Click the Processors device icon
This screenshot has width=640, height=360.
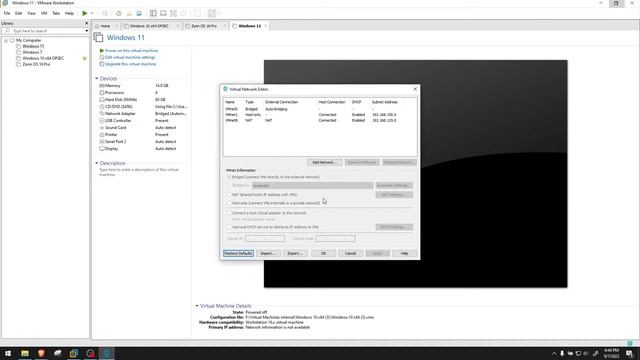pos(102,93)
